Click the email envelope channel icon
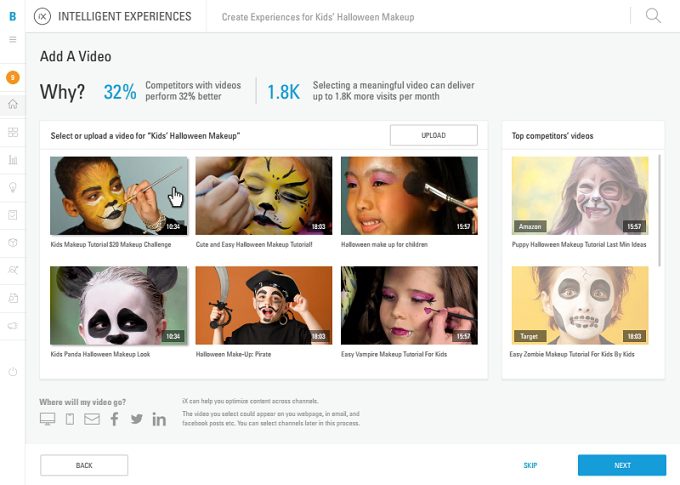The image size is (680, 485). pyautogui.click(x=92, y=419)
